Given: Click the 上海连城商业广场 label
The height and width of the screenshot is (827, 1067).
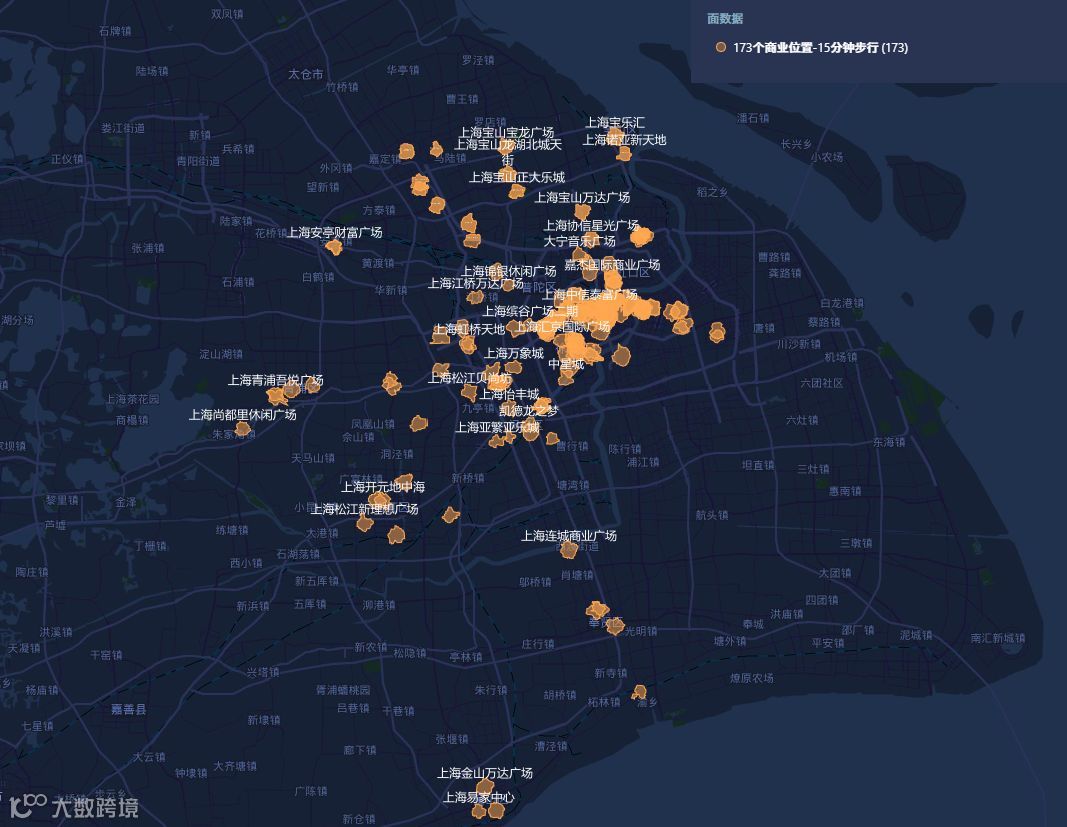Looking at the screenshot, I should point(569,536).
